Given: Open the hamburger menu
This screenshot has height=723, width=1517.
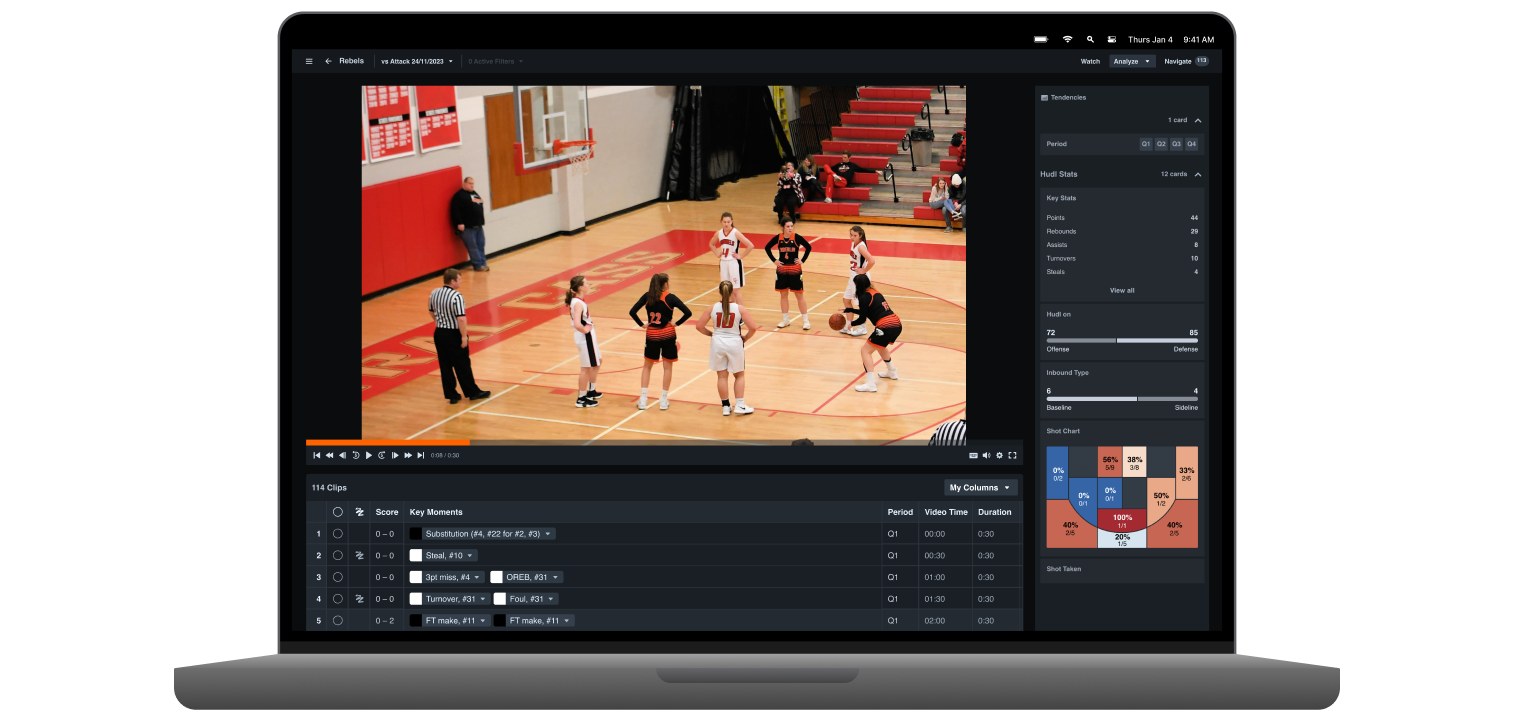Looking at the screenshot, I should pyautogui.click(x=309, y=61).
